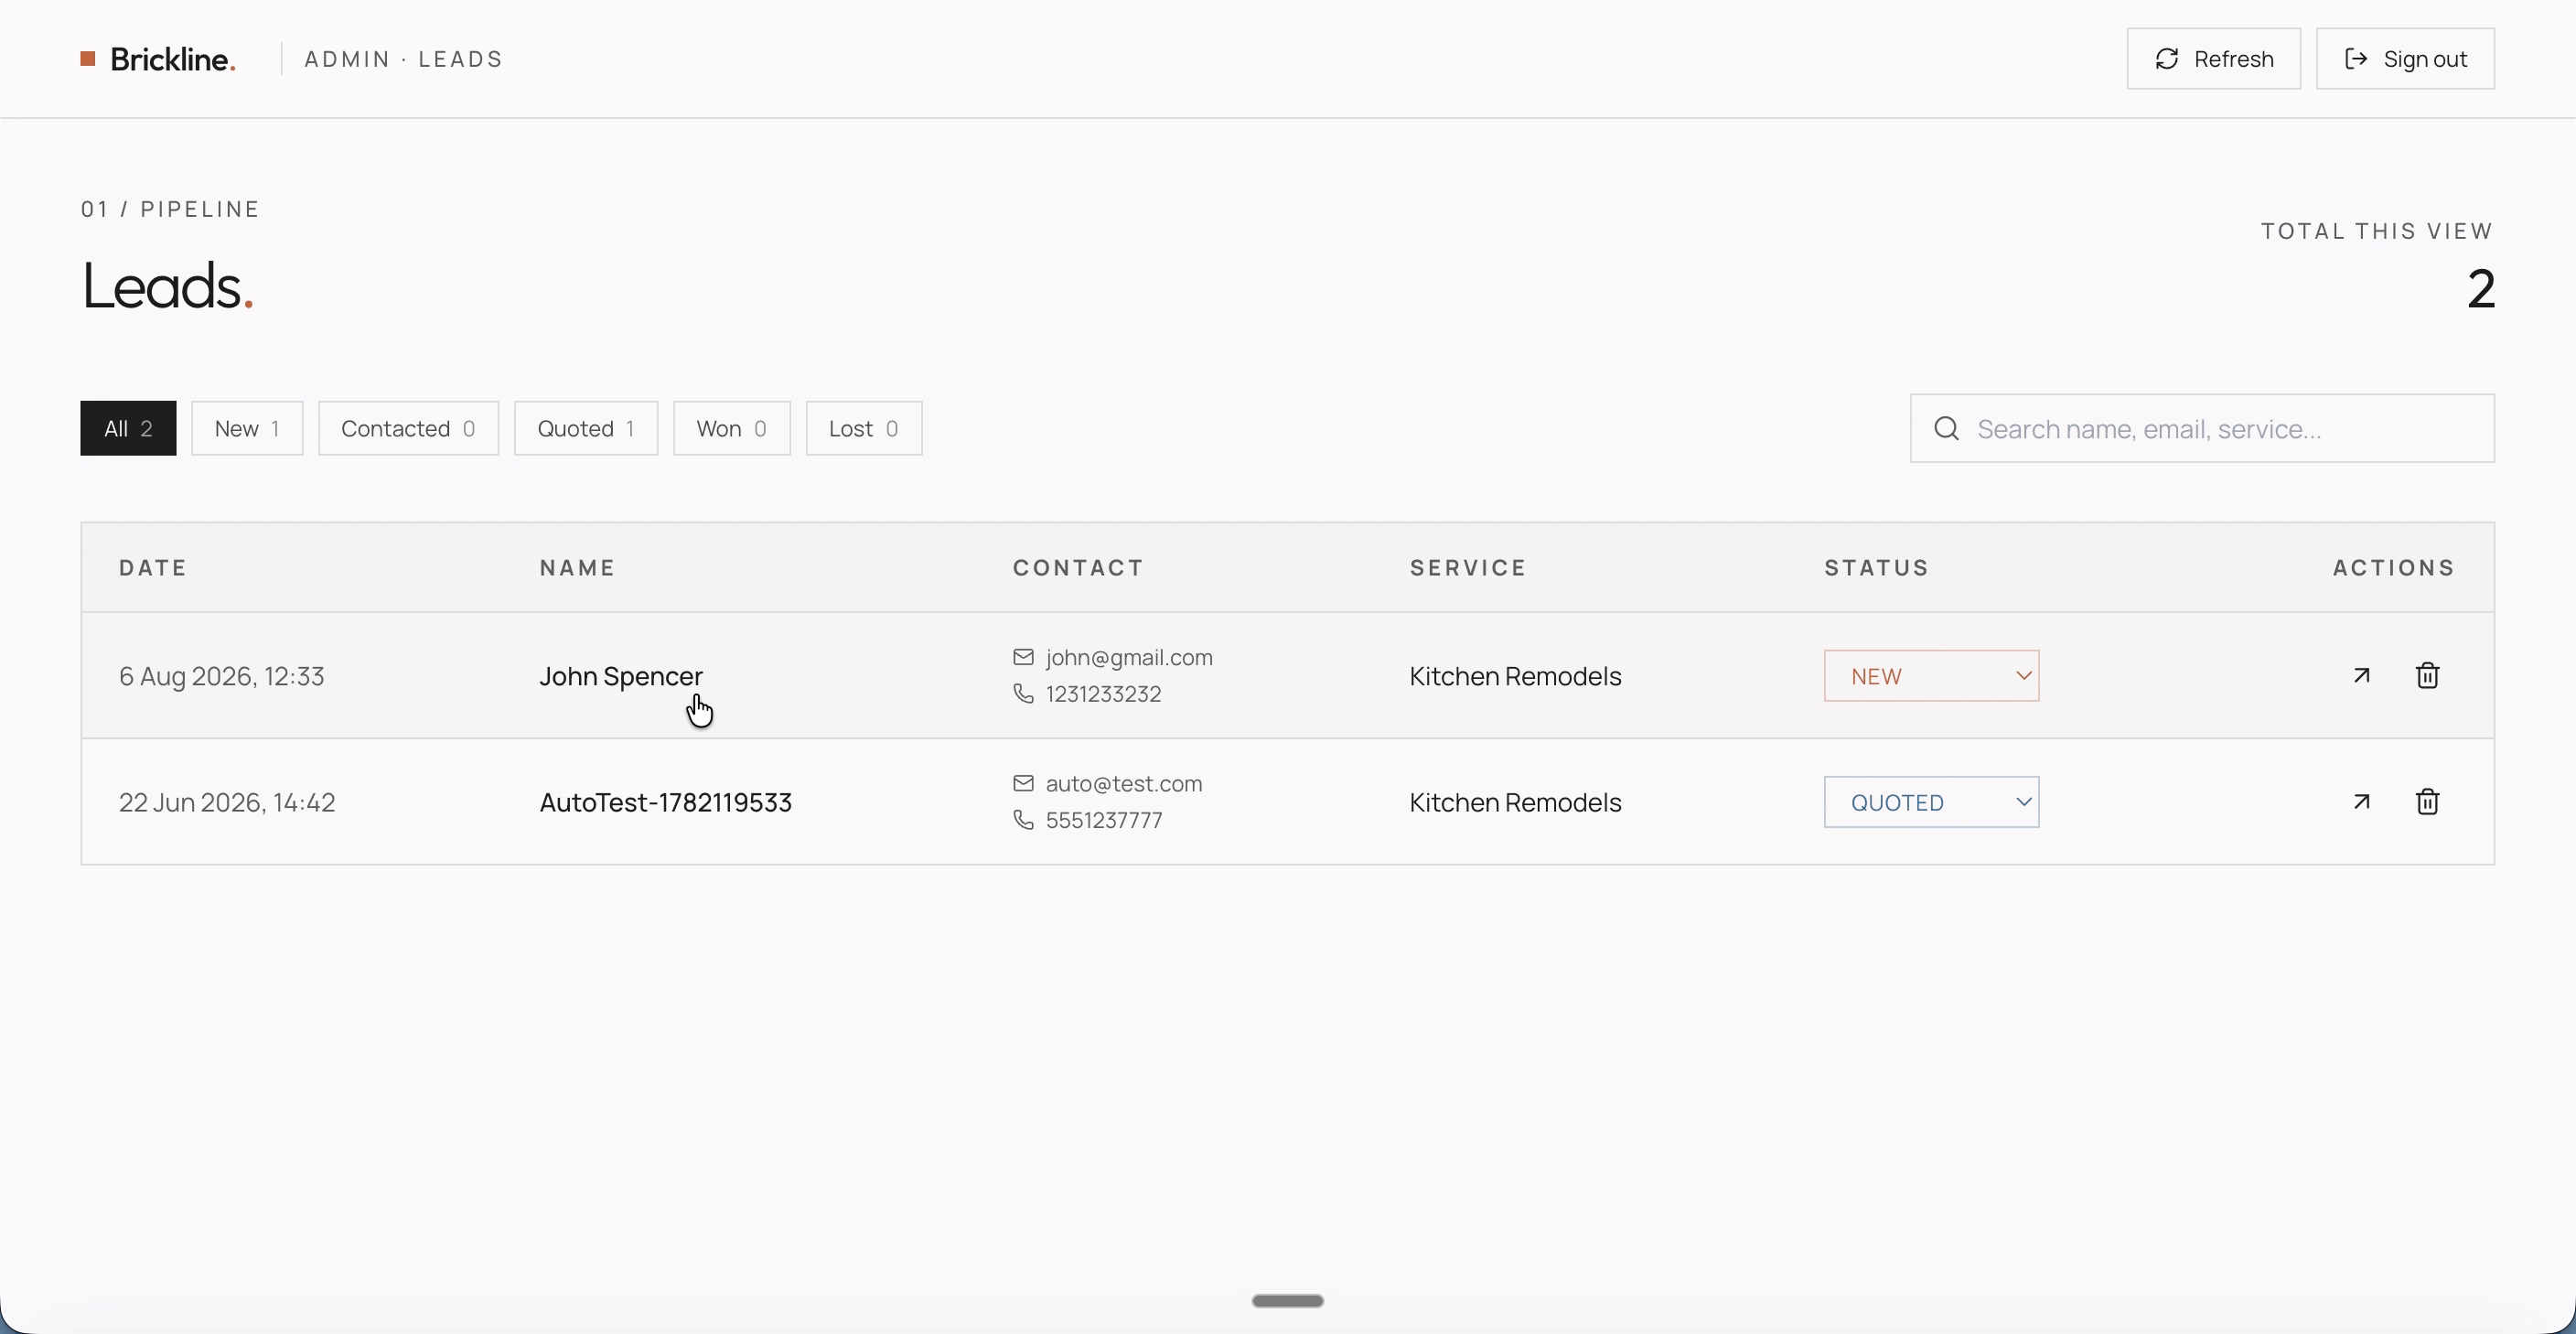Viewport: 2576px width, 1334px height.
Task: Click the Leads. page heading
Action: [167, 286]
